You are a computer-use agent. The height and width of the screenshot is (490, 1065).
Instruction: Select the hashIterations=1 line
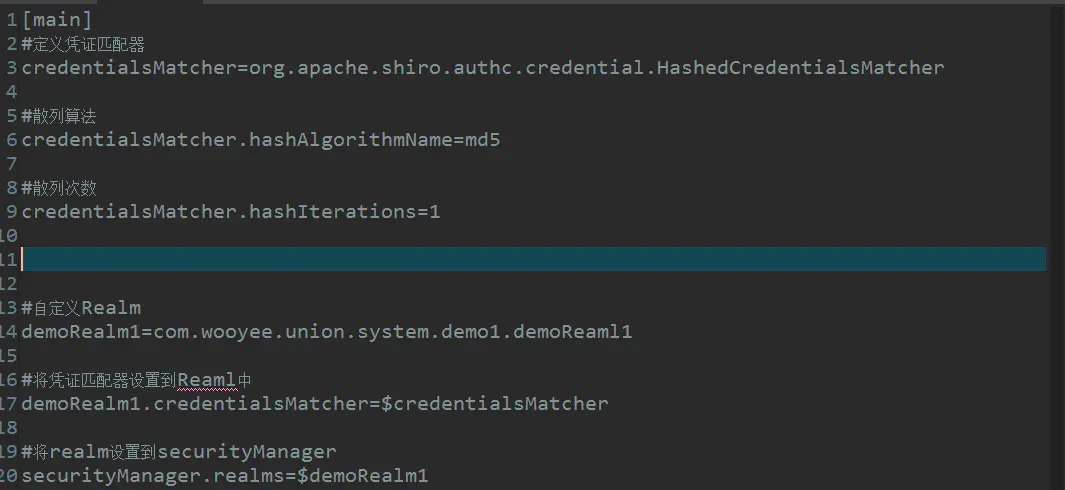(231, 212)
